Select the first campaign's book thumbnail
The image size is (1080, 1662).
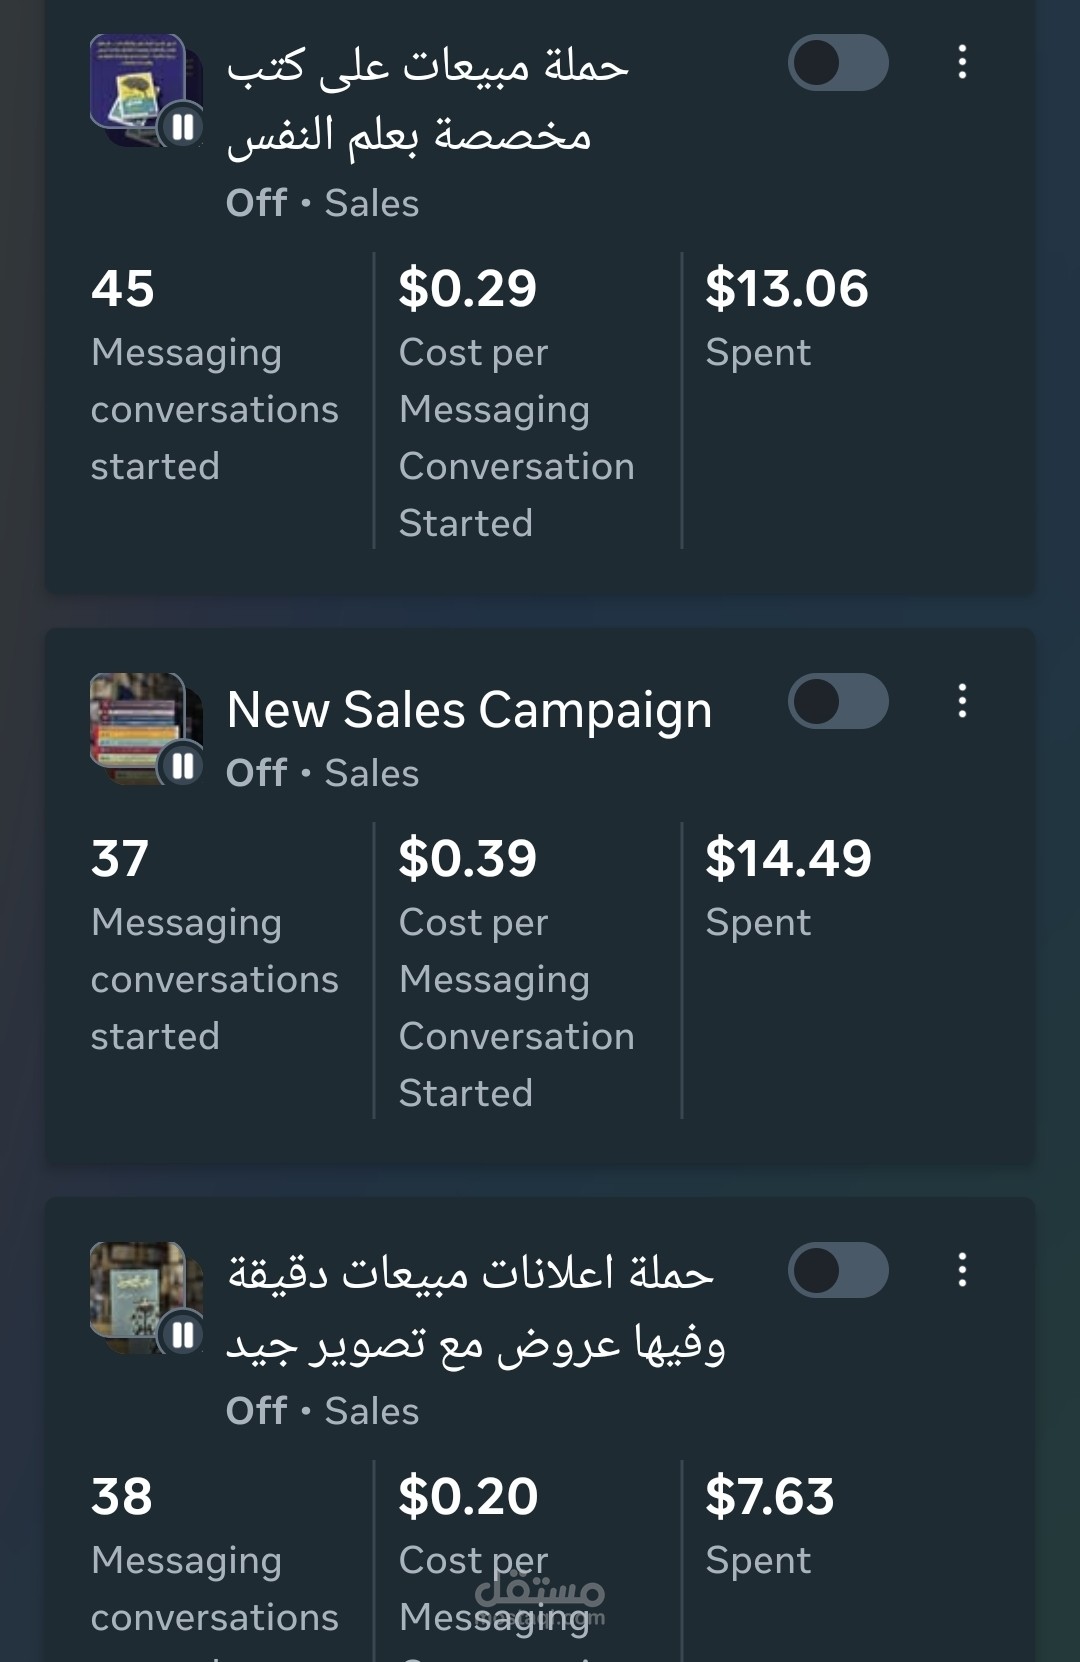(x=136, y=82)
